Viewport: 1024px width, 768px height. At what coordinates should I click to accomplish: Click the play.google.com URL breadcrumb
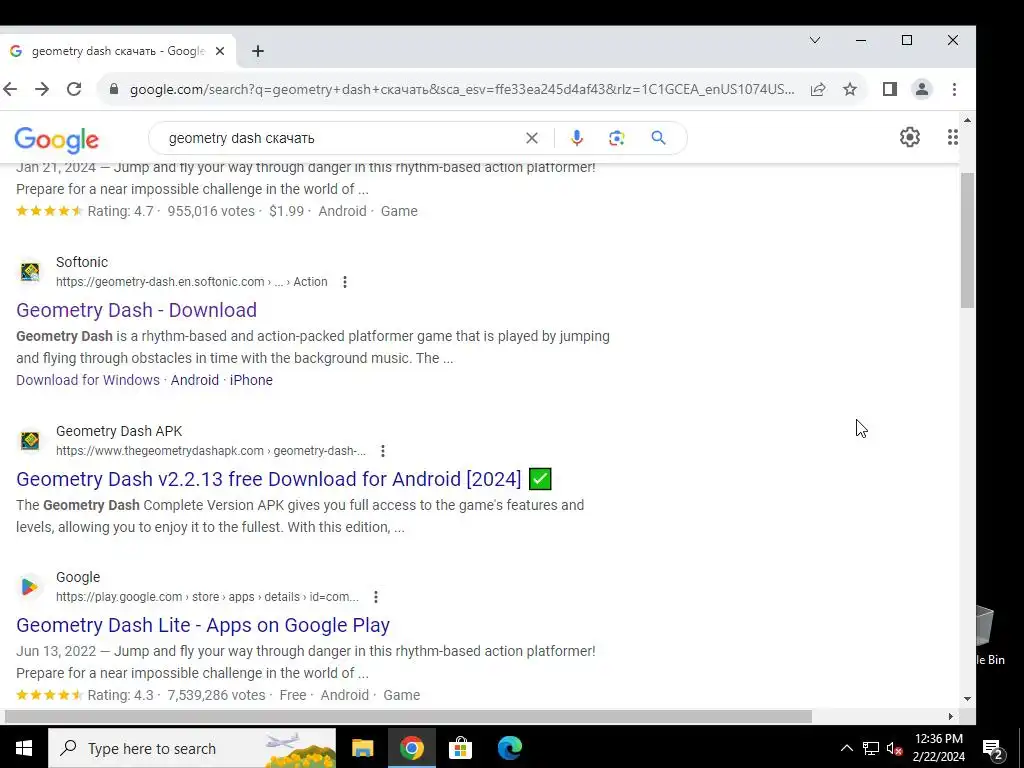[207, 597]
